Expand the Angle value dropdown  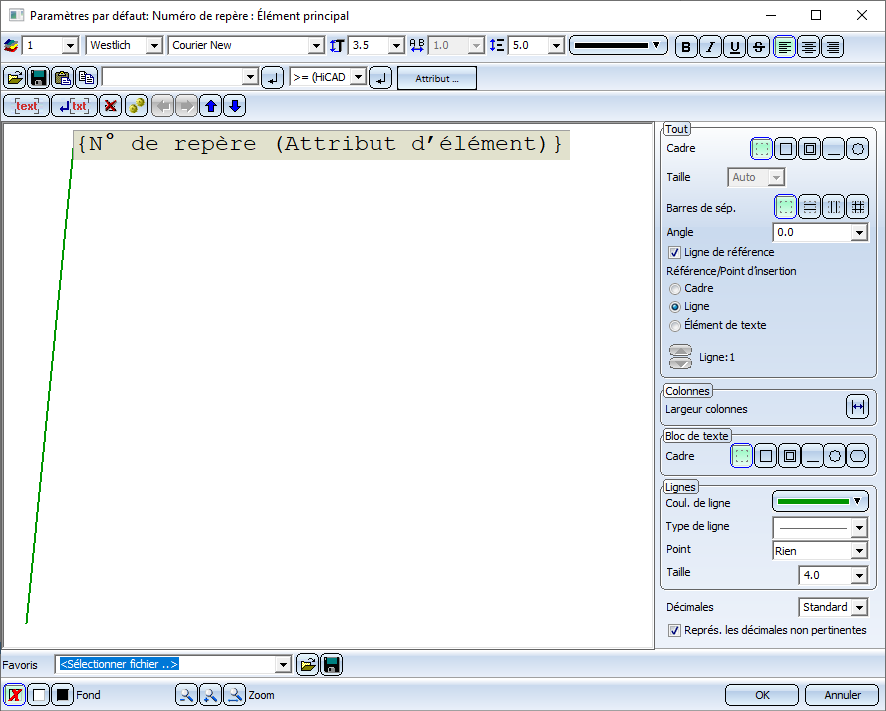coord(858,233)
